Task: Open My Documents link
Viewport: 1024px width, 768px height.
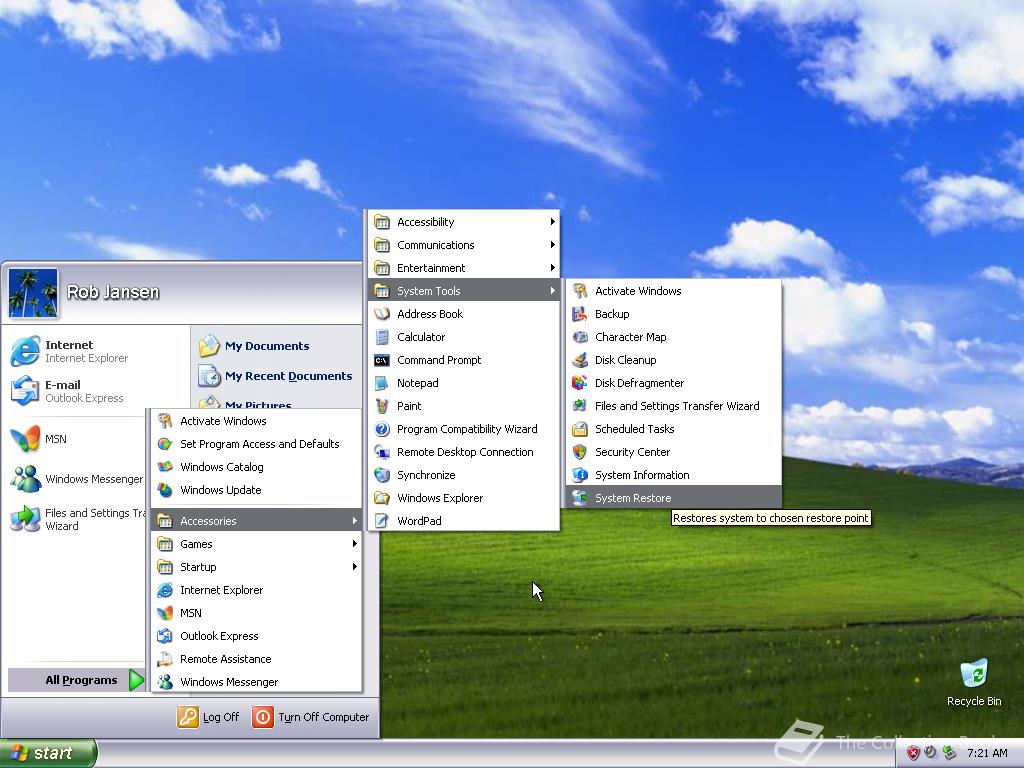Action: pyautogui.click(x=266, y=345)
